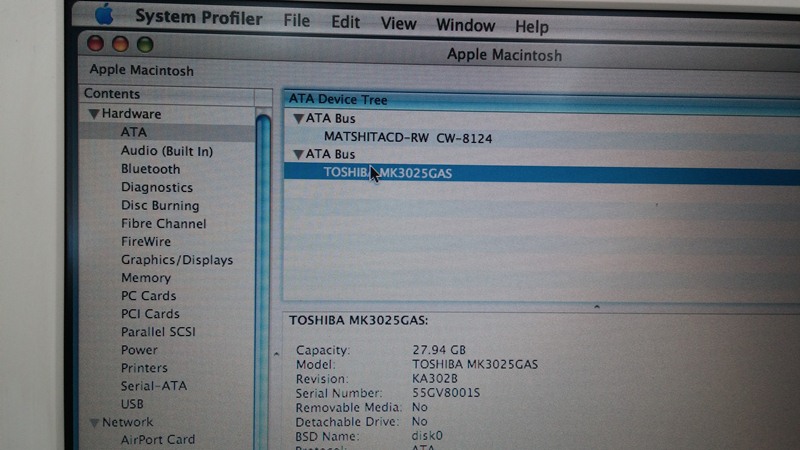Click the Apple Macintosh label under title bar
Image resolution: width=800 pixels, height=450 pixels.
click(141, 70)
